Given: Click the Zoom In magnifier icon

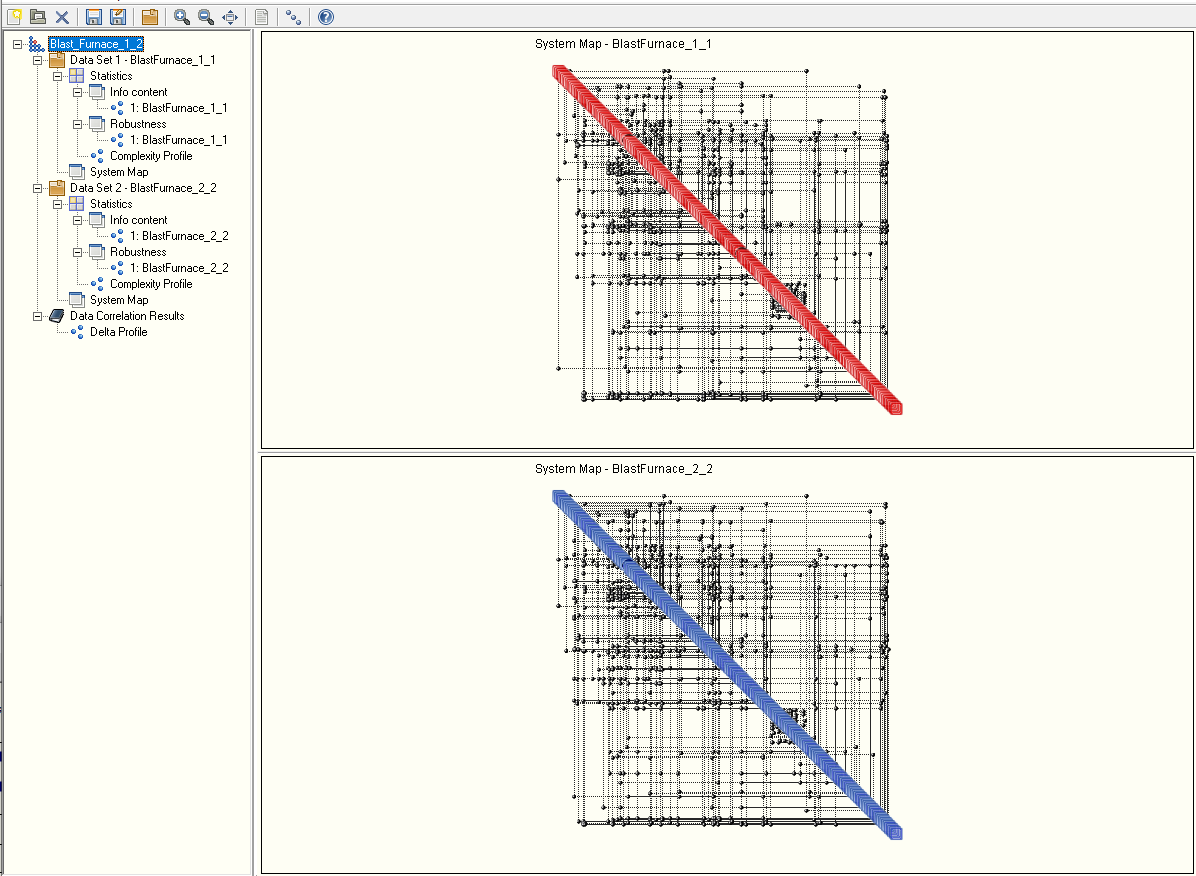Looking at the screenshot, I should (181, 16).
